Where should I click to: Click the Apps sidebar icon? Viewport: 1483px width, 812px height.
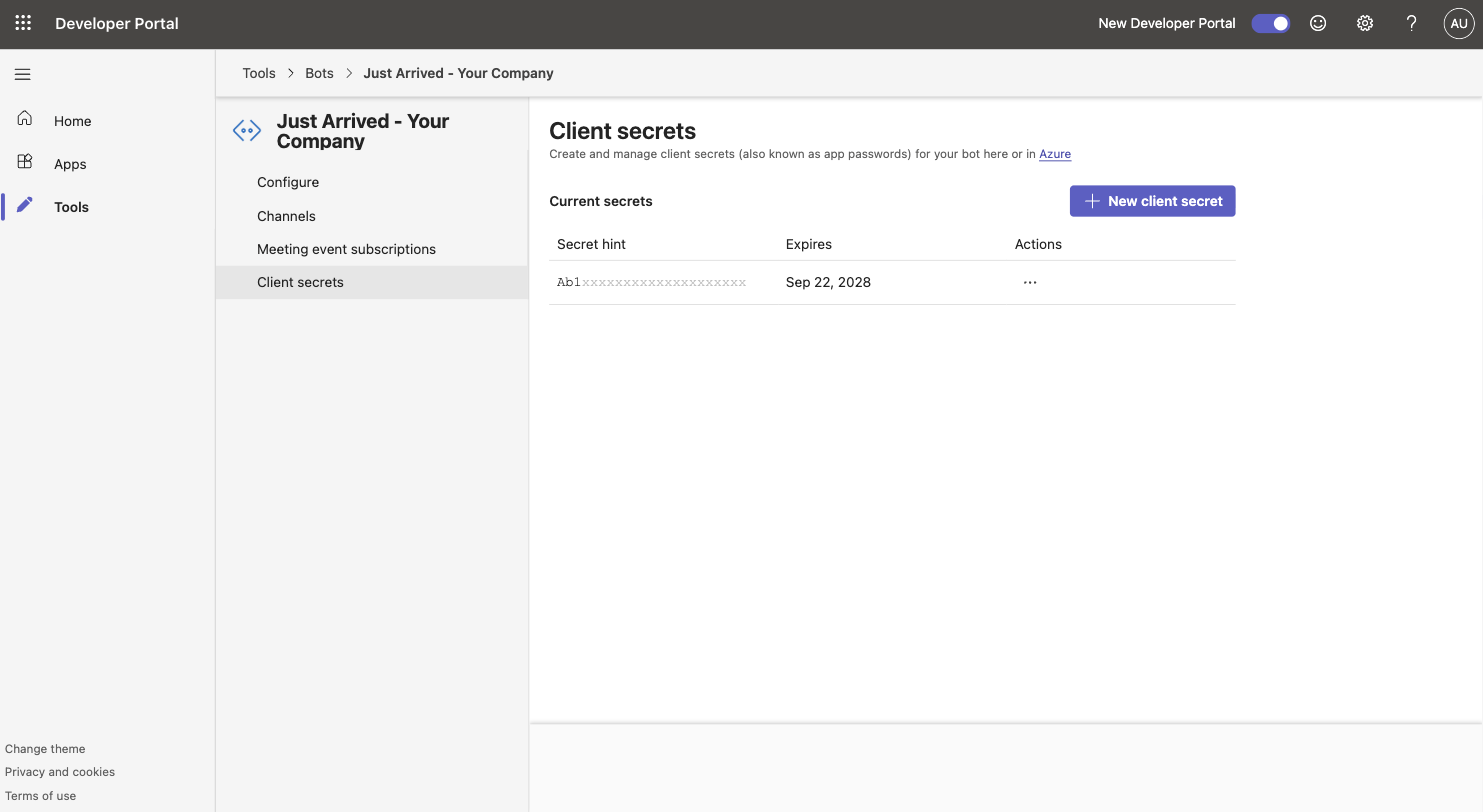click(25, 162)
